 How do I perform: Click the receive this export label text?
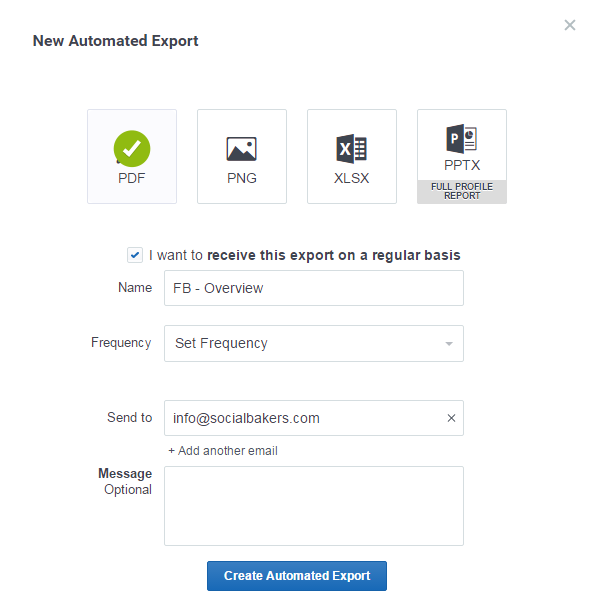coord(305,255)
